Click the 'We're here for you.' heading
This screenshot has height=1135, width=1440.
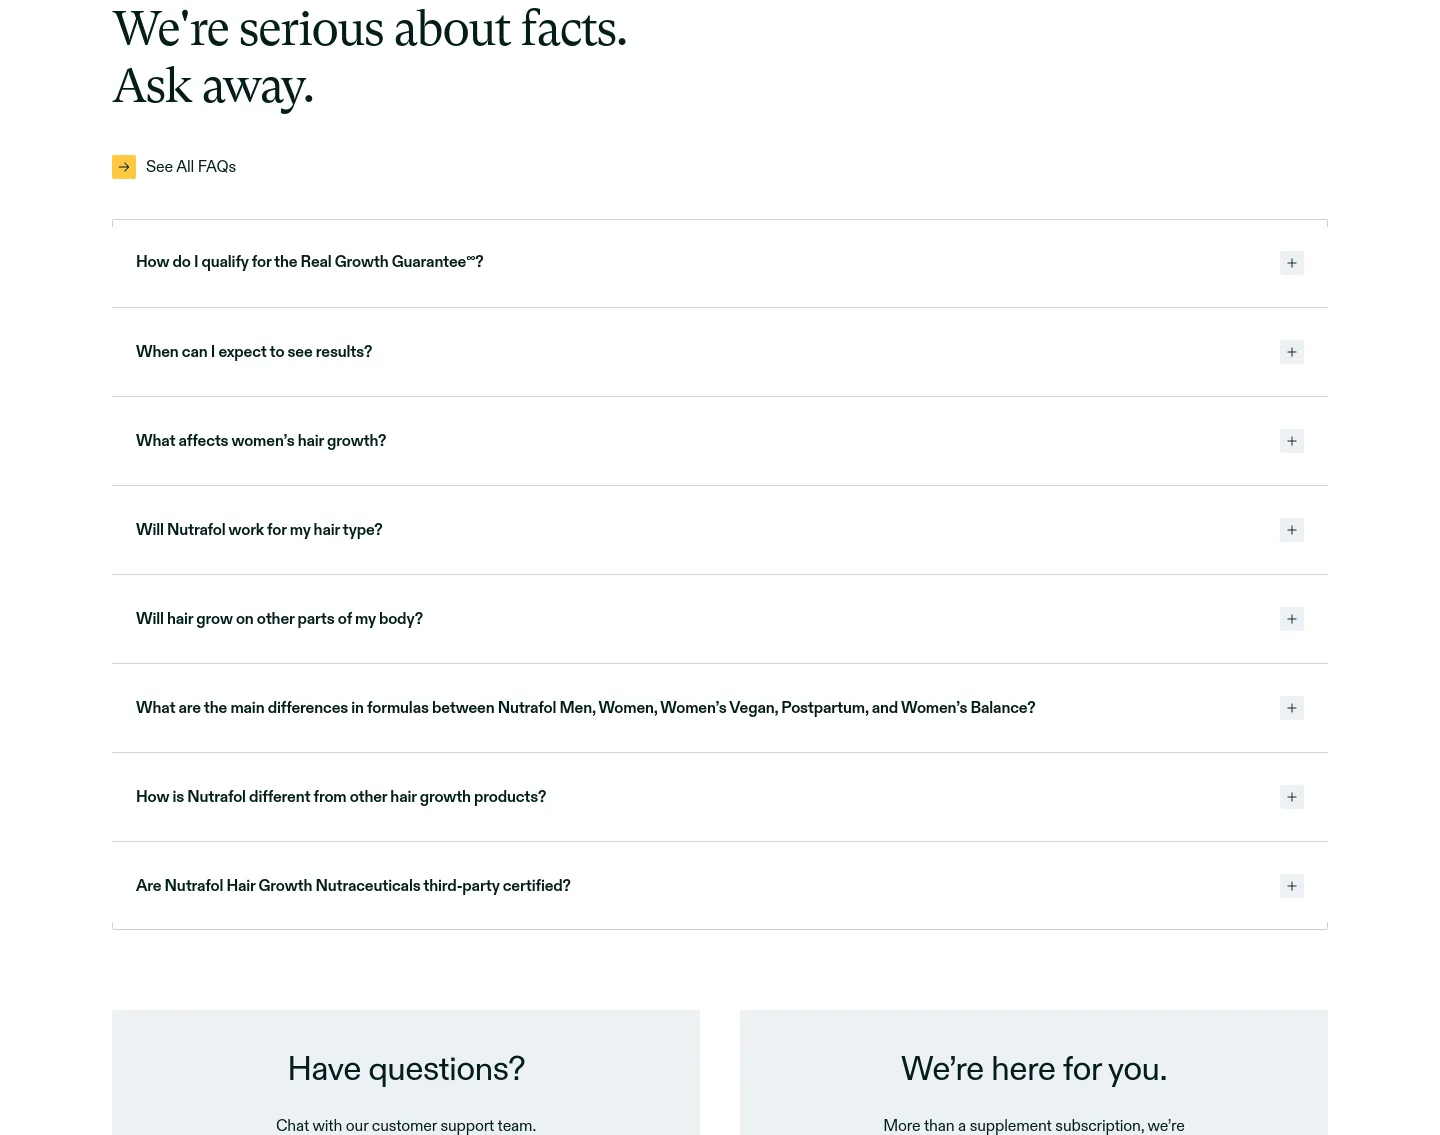point(1034,1069)
